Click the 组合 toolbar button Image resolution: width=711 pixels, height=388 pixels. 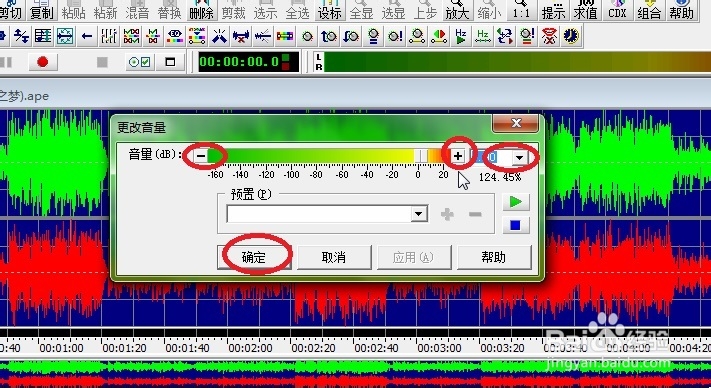(649, 11)
